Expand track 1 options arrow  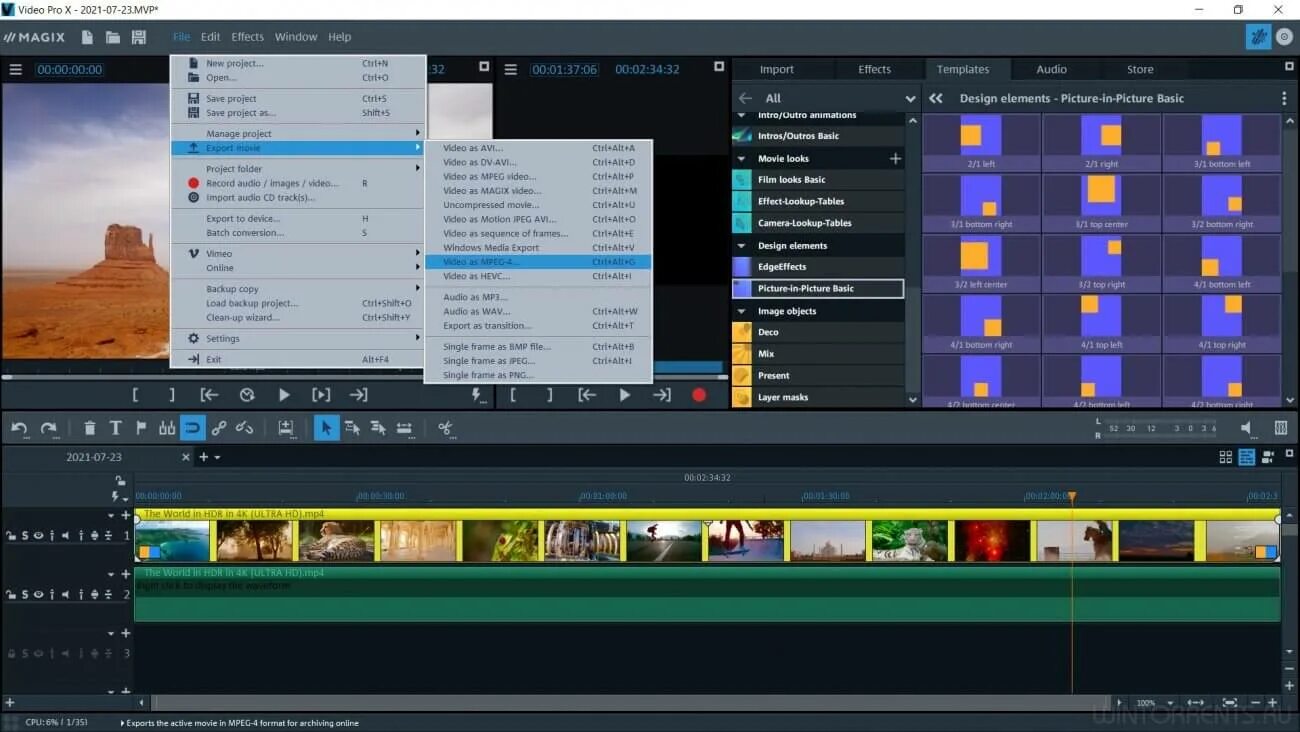click(x=111, y=515)
